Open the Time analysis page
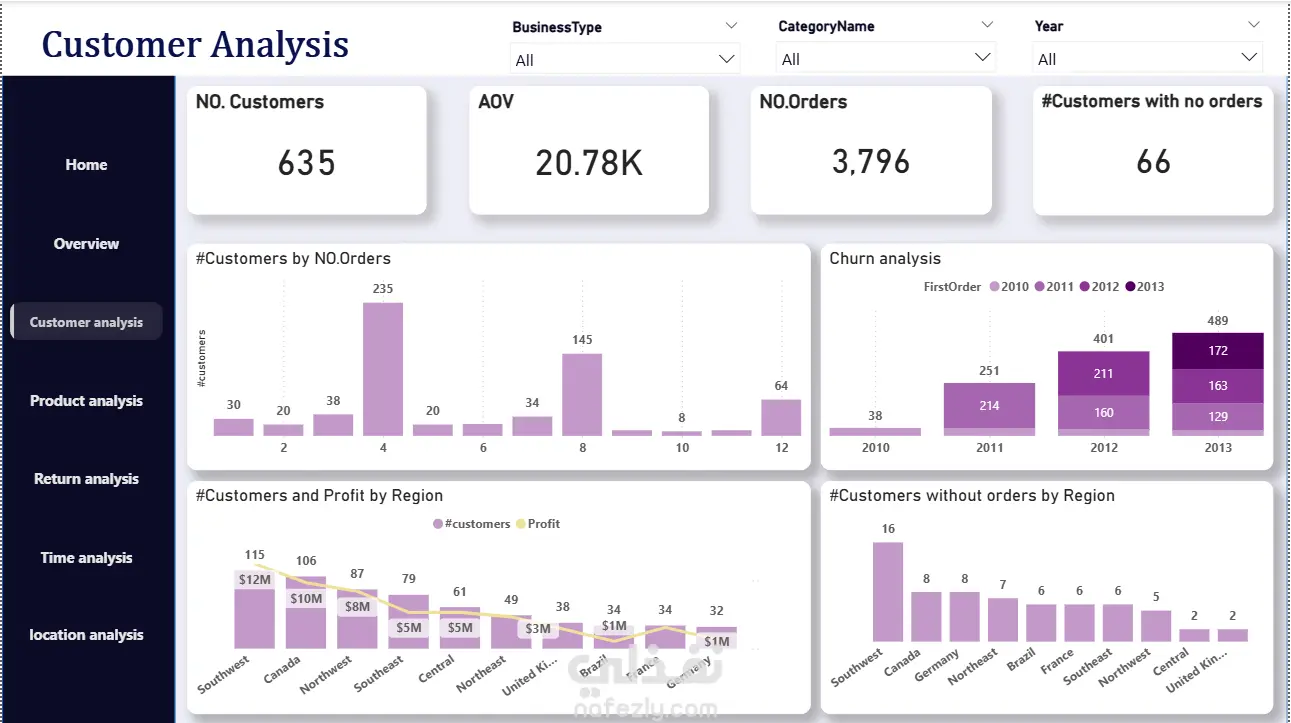The image size is (1291, 723). point(86,558)
